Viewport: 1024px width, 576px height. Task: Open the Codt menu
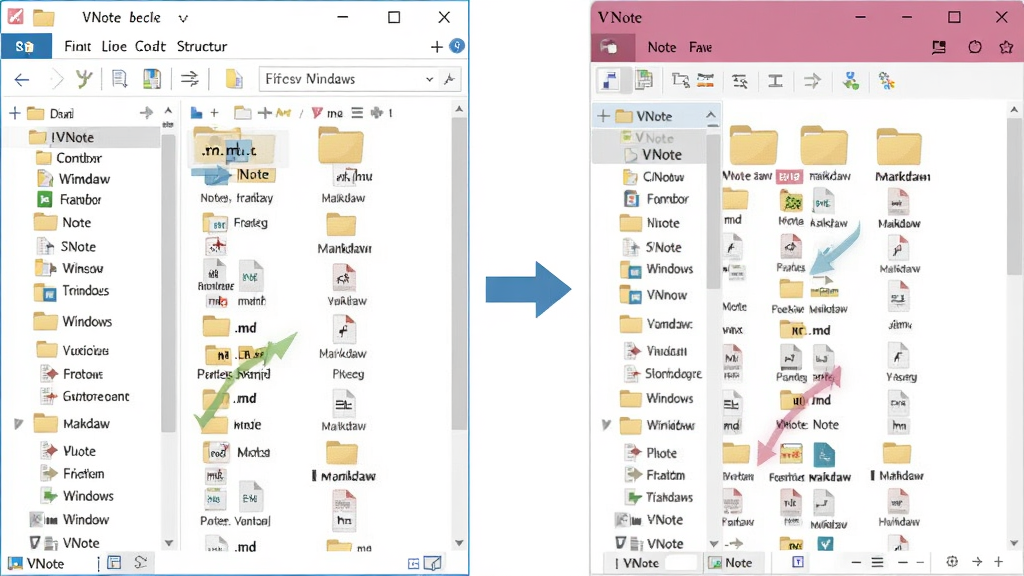click(x=150, y=46)
